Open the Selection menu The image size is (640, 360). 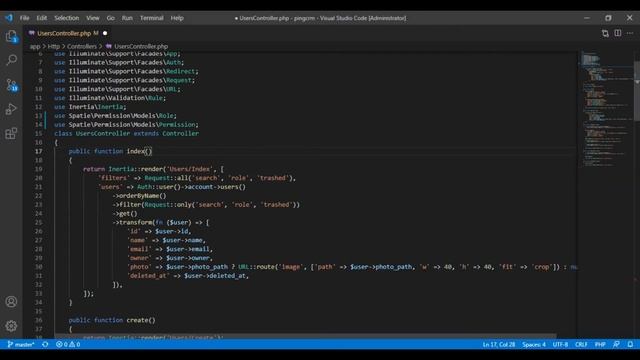[x=67, y=18]
